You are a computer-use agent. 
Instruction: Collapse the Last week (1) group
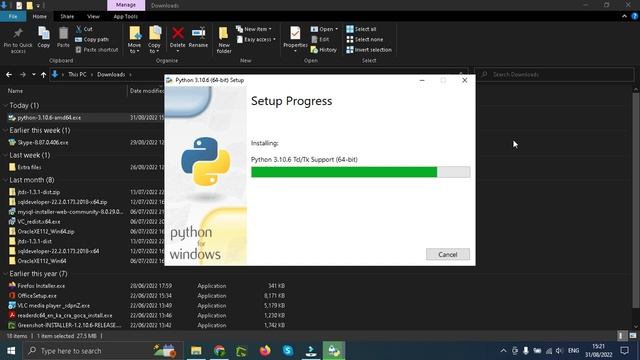pyautogui.click(x=5, y=155)
